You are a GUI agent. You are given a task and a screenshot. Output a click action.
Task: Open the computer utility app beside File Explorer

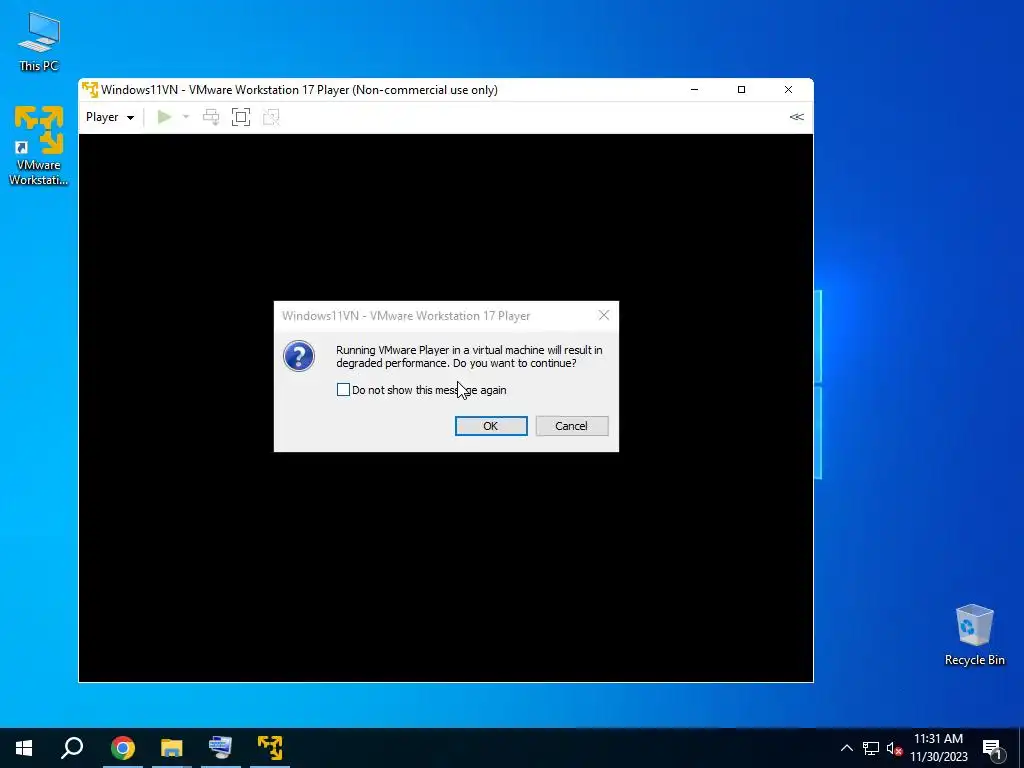tap(221, 748)
